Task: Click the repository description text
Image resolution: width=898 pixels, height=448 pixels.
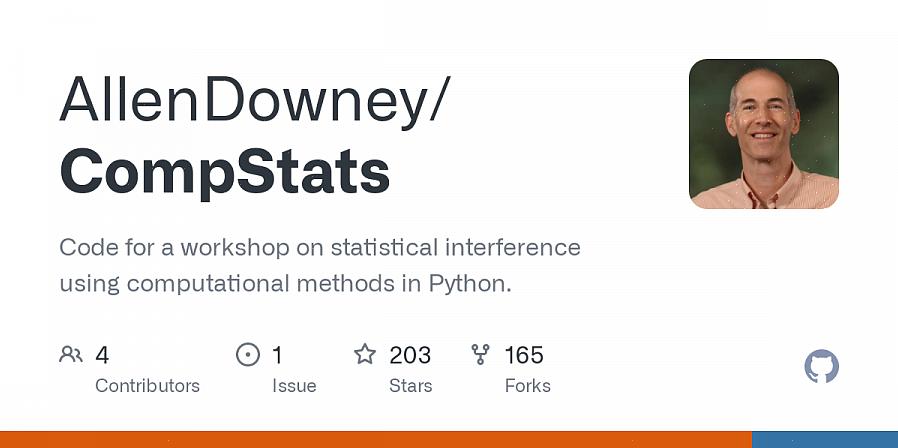Action: [320, 247]
